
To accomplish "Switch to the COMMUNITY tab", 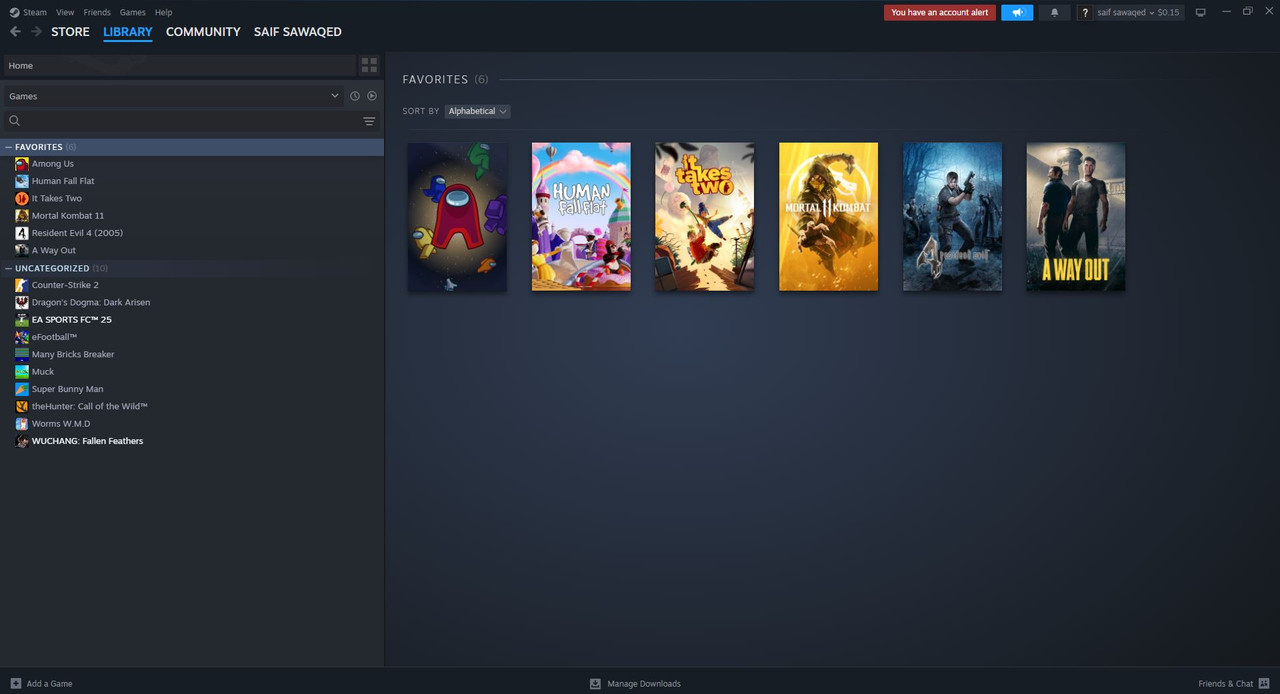I will click(203, 32).
